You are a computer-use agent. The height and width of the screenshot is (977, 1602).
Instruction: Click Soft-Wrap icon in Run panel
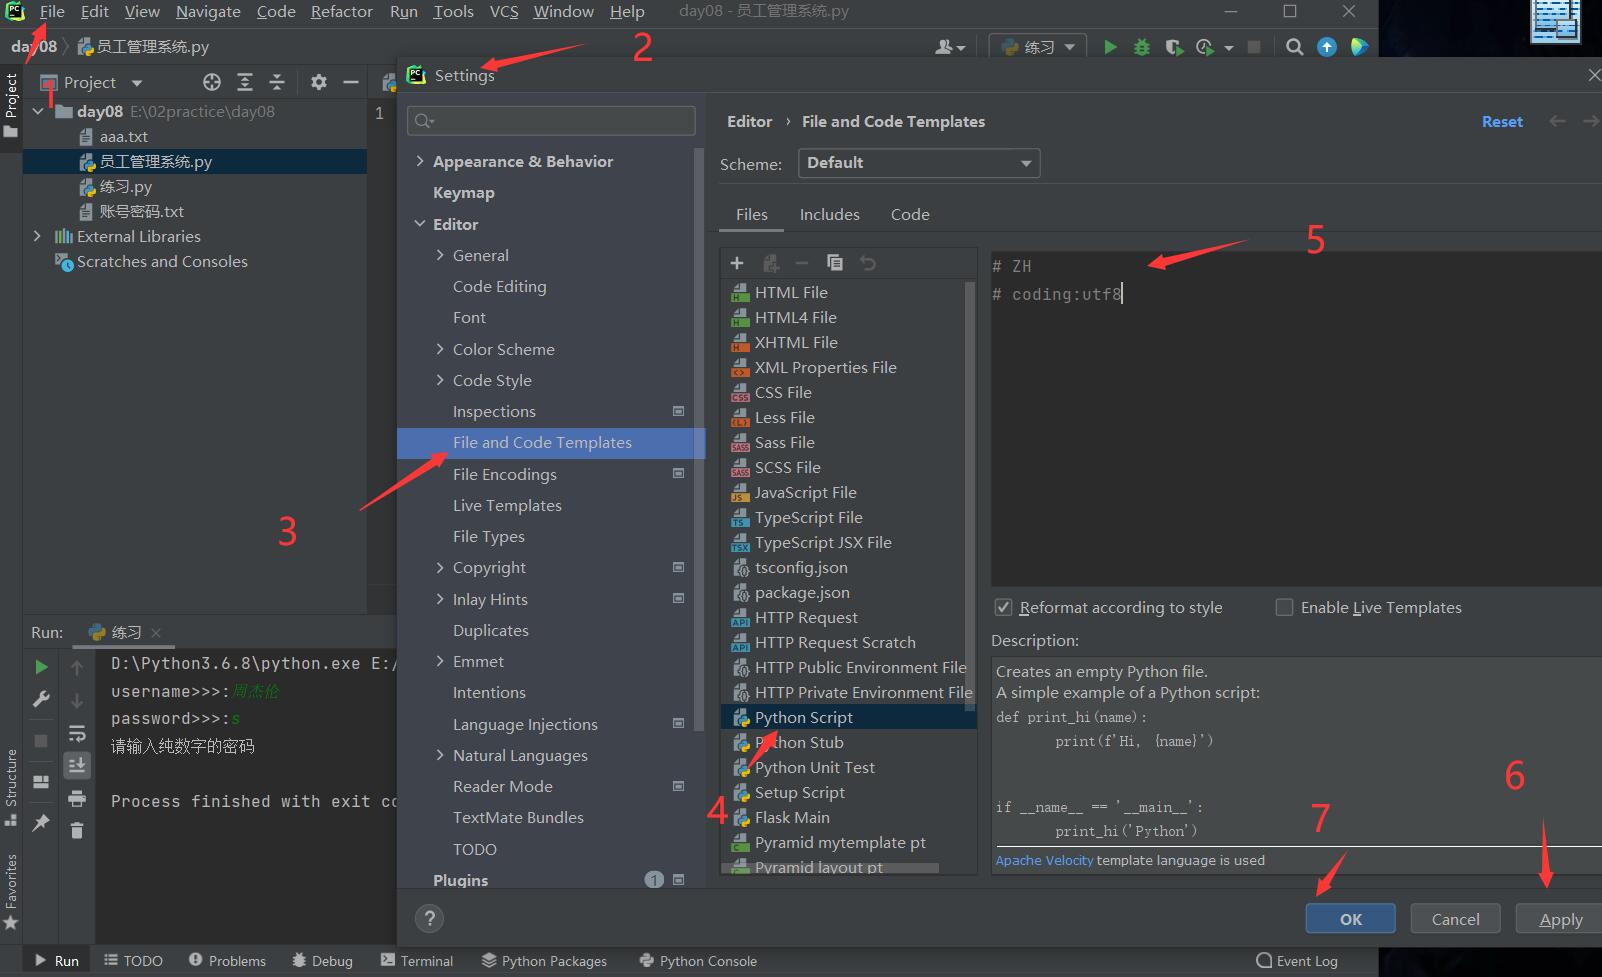click(x=77, y=733)
